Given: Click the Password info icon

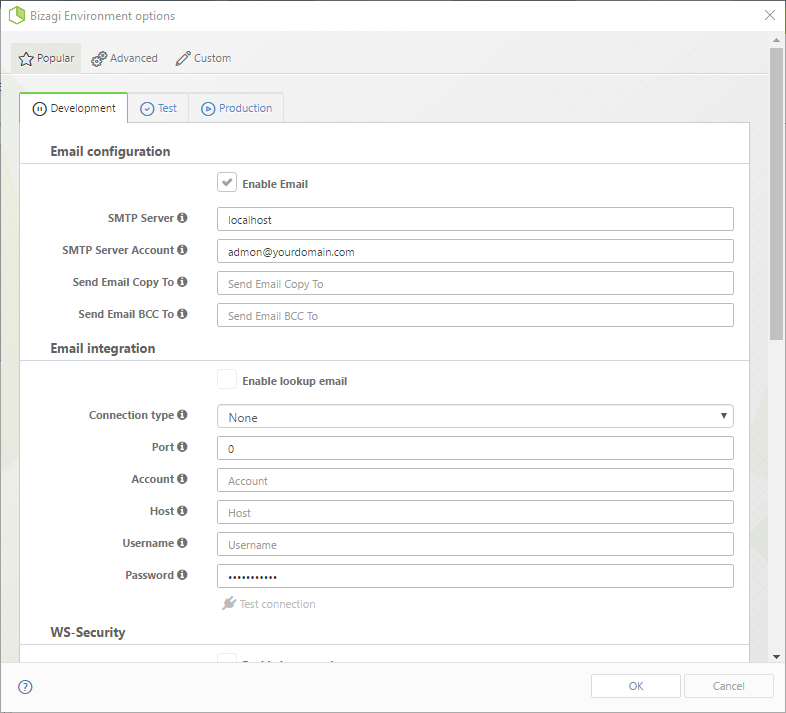Looking at the screenshot, I should tap(182, 575).
